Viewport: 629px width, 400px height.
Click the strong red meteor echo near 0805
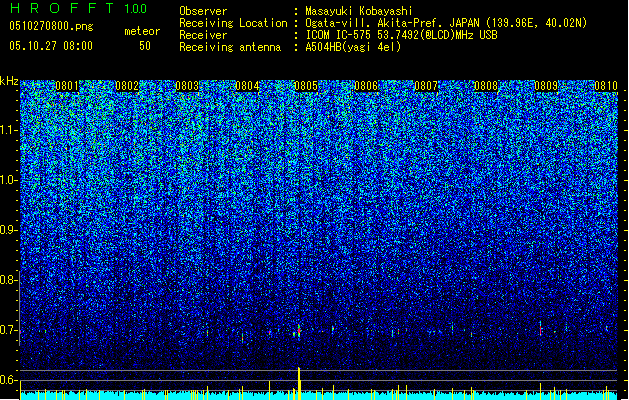[x=298, y=331]
